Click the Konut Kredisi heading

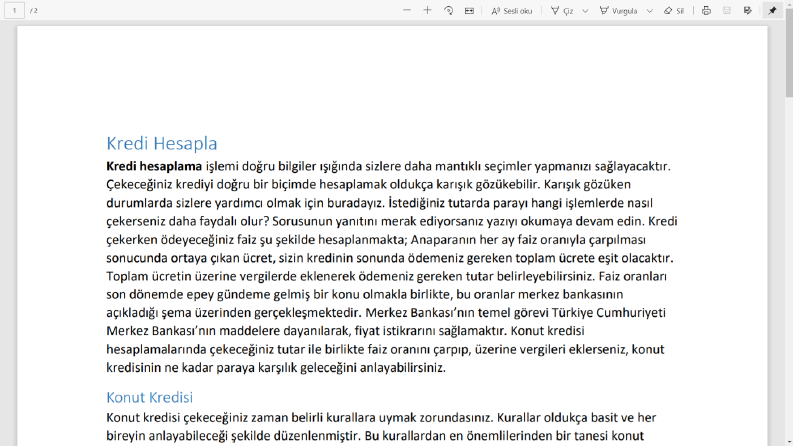pyautogui.click(x=149, y=397)
